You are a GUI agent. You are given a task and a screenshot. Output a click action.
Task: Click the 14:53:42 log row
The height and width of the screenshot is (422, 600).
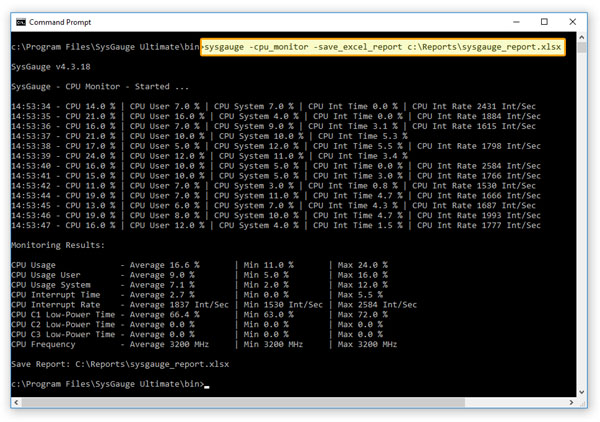pyautogui.click(x=274, y=186)
